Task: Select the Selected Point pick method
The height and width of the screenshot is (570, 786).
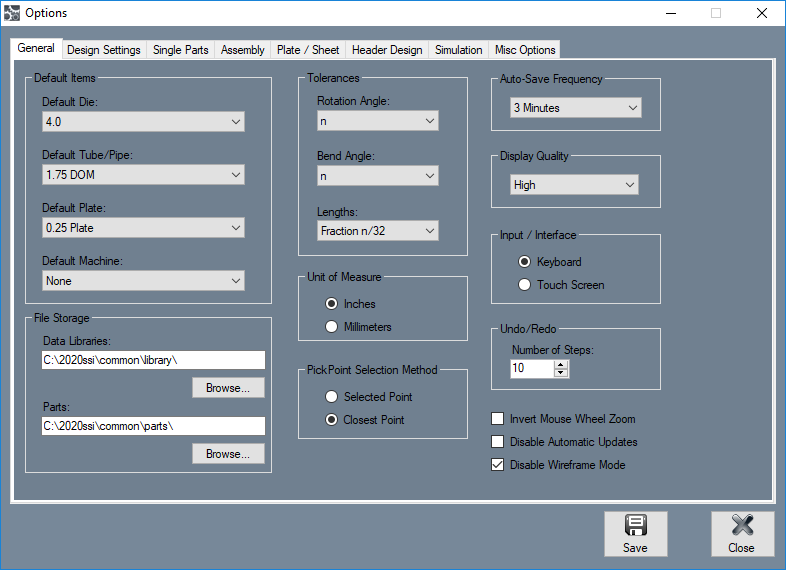Action: [x=333, y=397]
